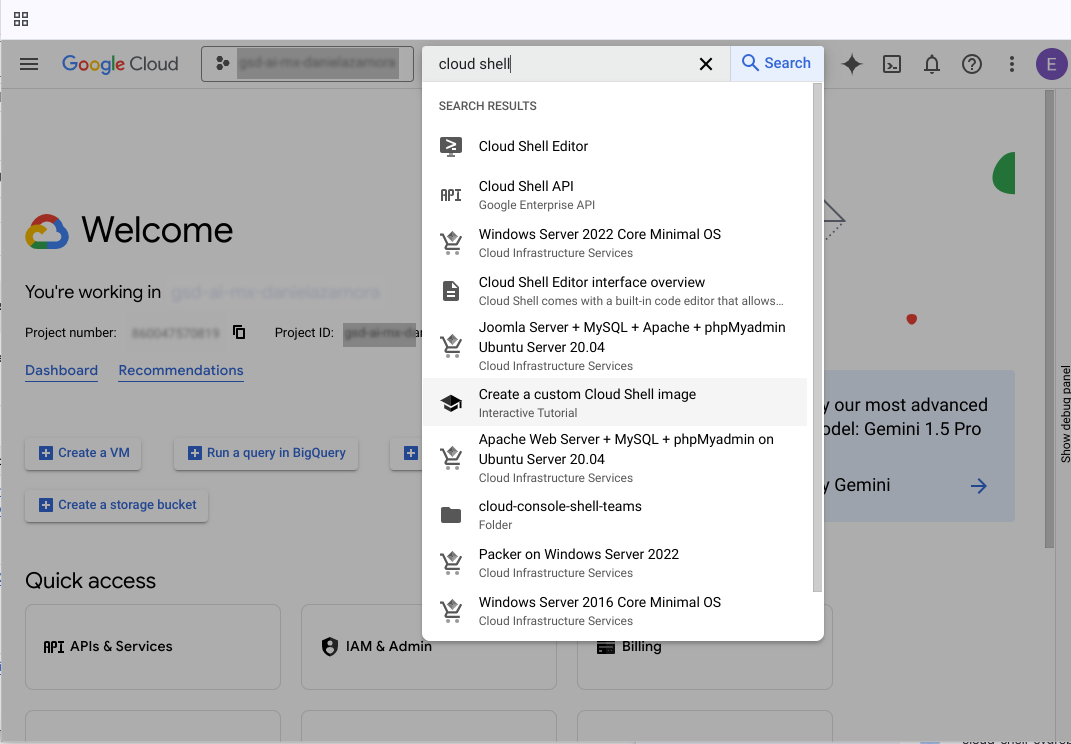
Task: Select Cloud Shell API search result
Action: [526, 194]
